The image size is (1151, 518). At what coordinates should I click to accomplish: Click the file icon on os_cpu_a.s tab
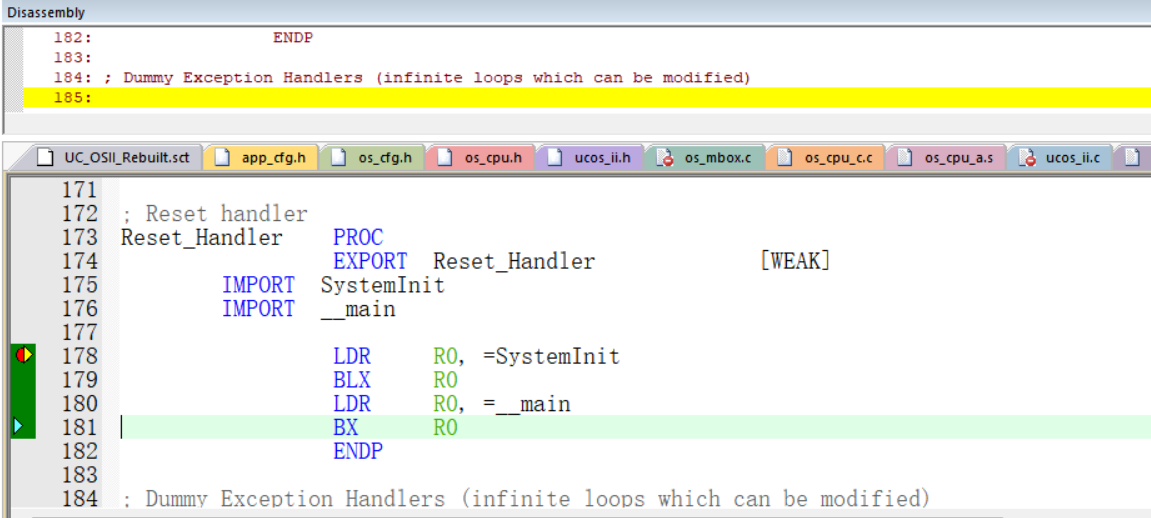(x=905, y=158)
